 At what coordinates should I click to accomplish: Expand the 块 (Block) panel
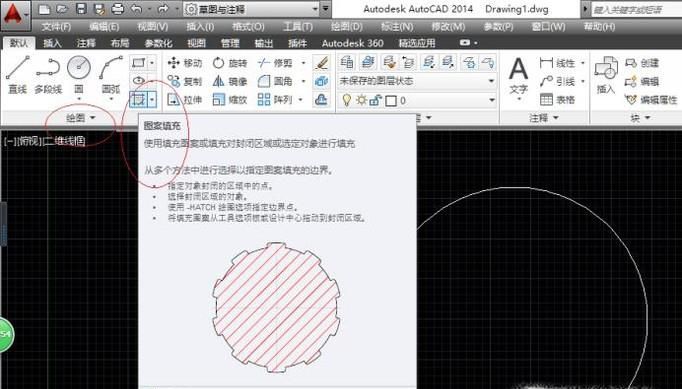point(640,117)
